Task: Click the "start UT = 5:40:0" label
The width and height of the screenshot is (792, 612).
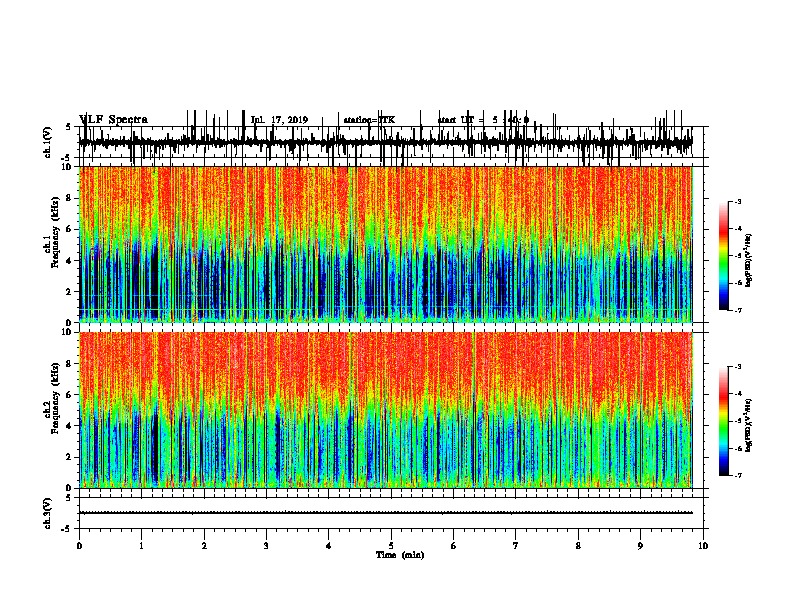Action: (x=483, y=120)
